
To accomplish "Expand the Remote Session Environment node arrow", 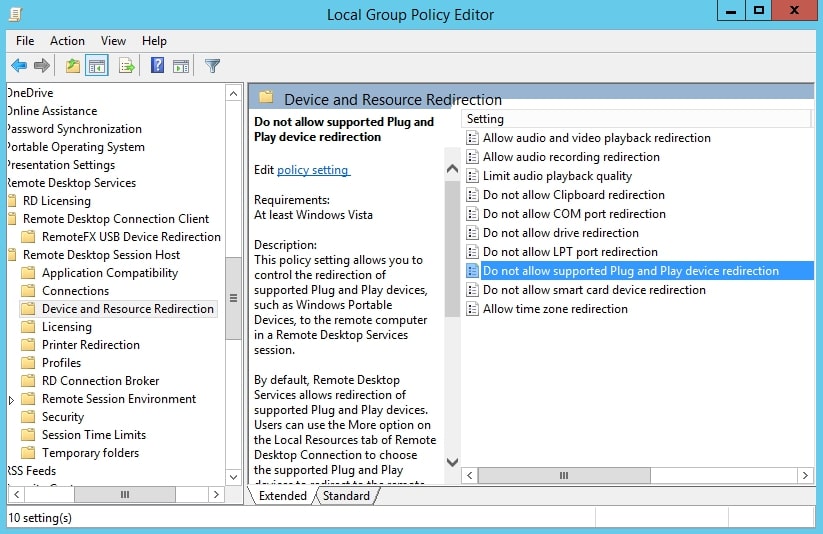I will point(12,399).
